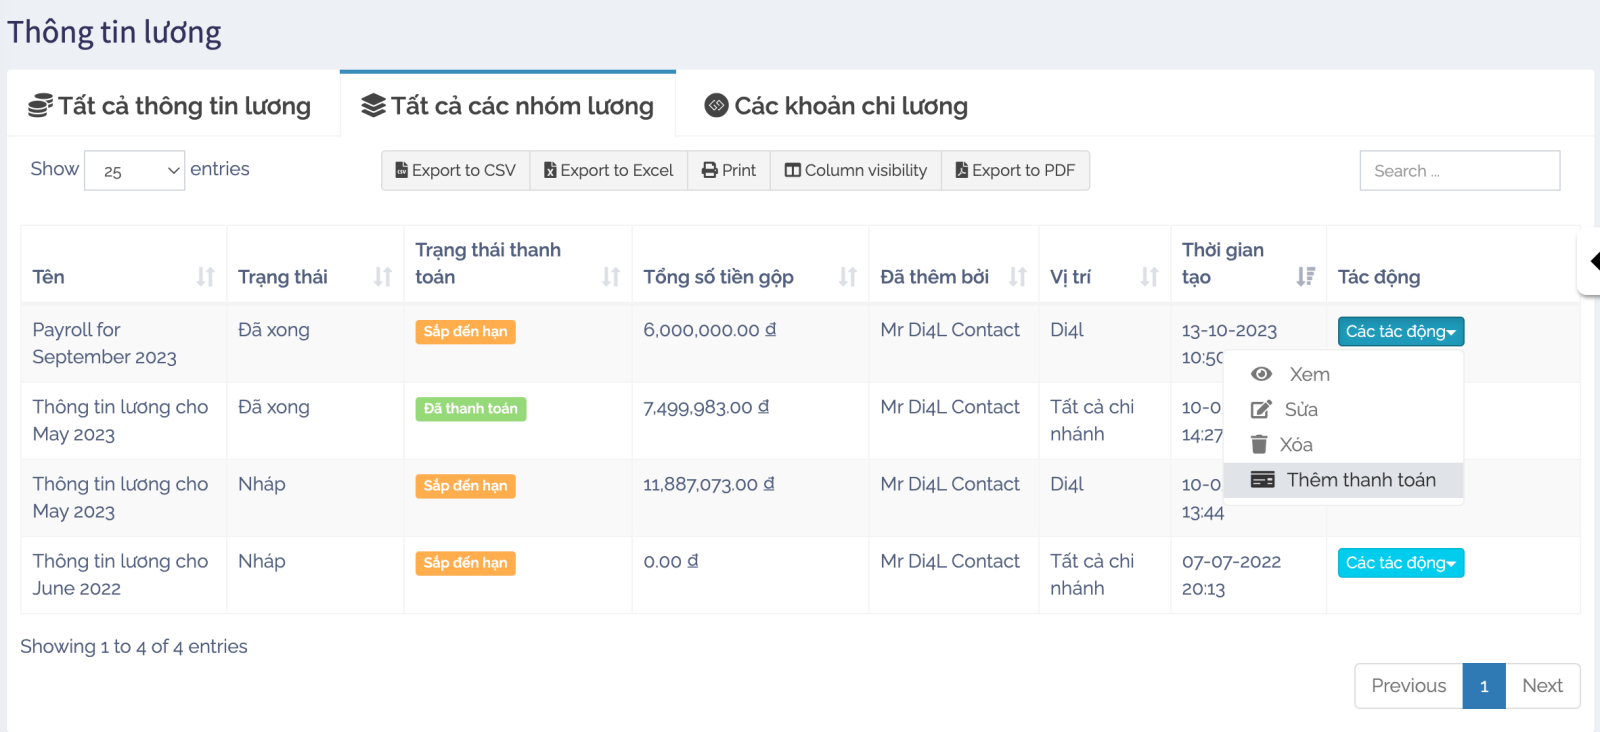Image resolution: width=1600 pixels, height=732 pixels.
Task: Open Các tác động dropdown for June 2022 row
Action: [x=1400, y=563]
